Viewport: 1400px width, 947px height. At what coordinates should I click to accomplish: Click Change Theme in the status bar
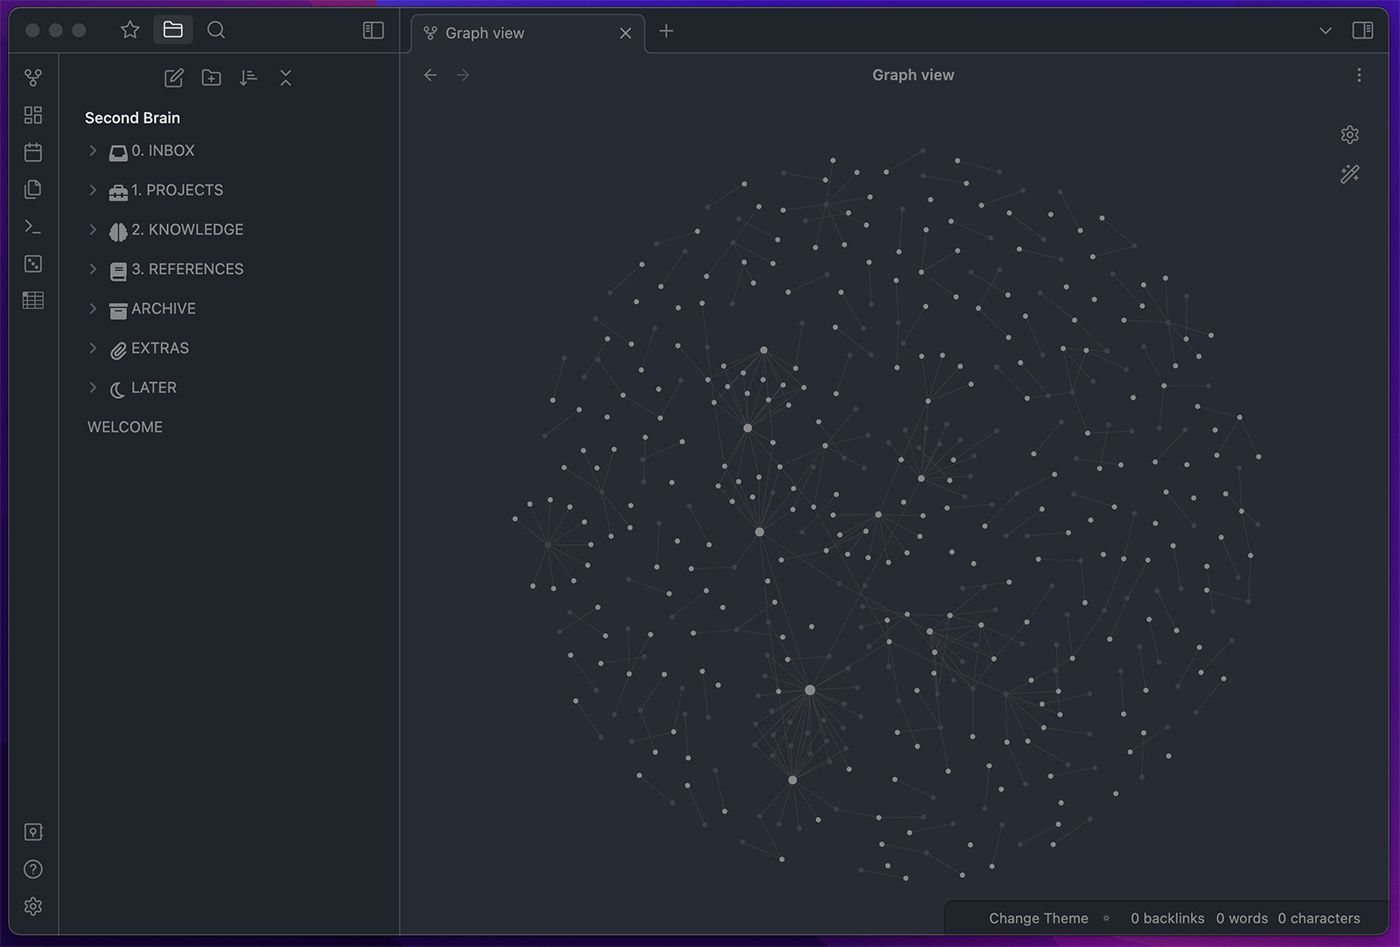[1038, 918]
